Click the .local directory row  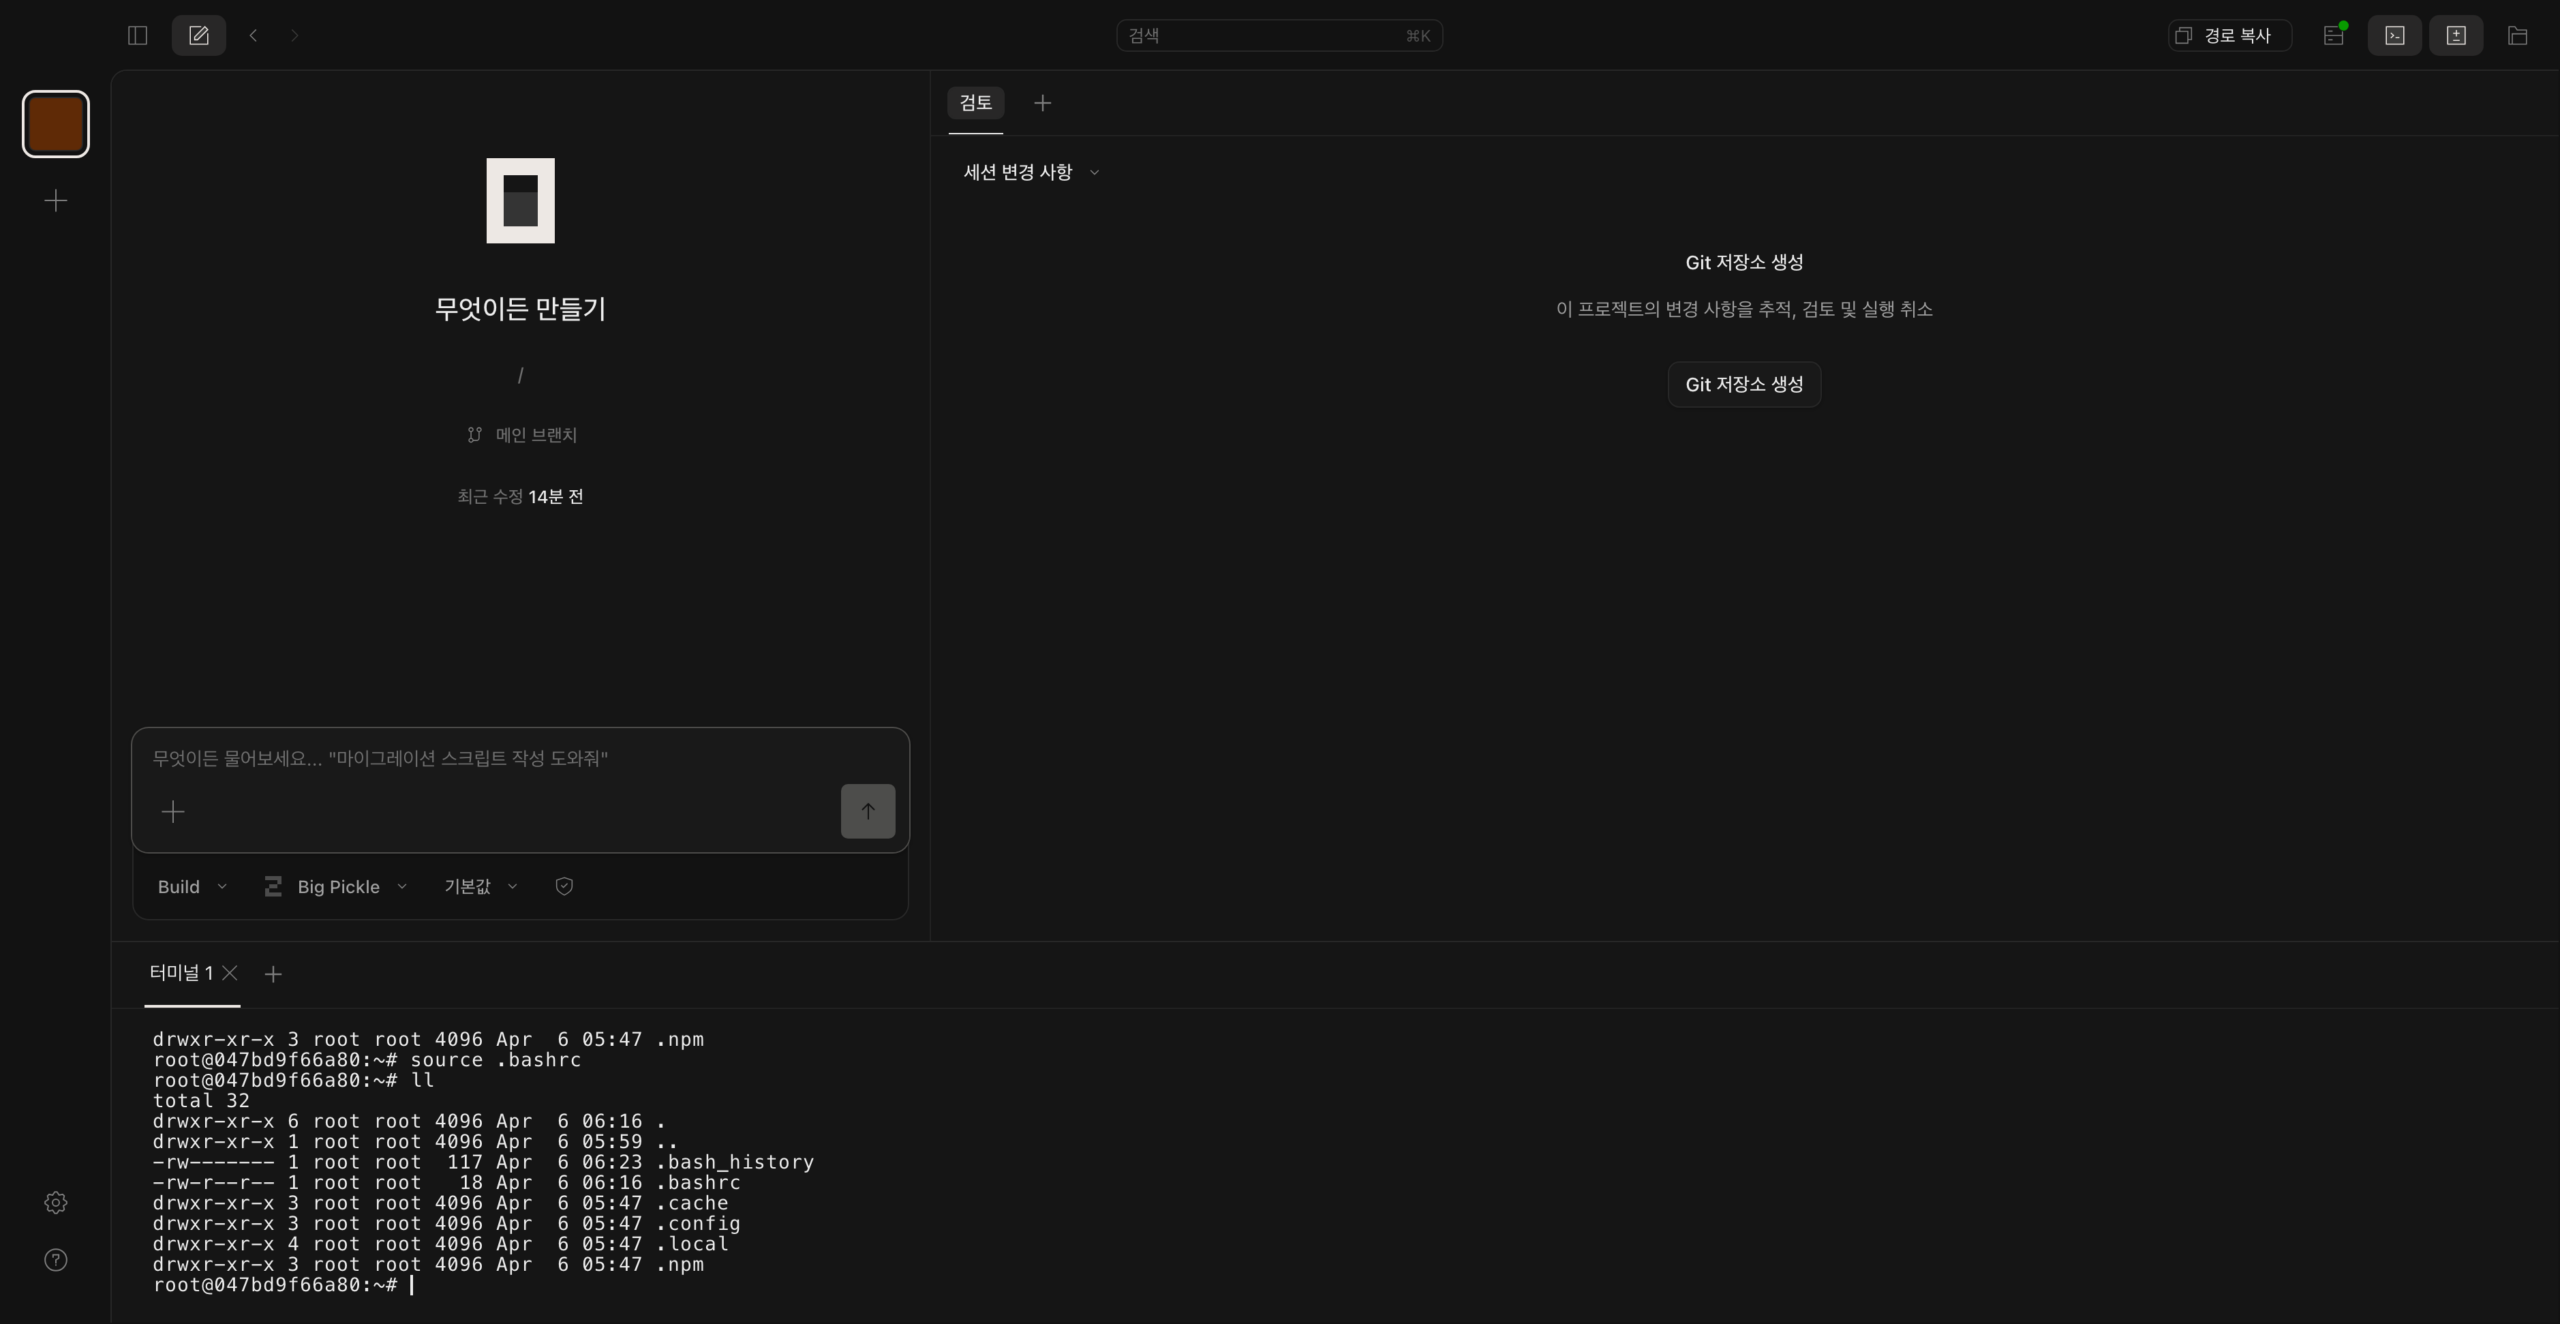coord(440,1244)
